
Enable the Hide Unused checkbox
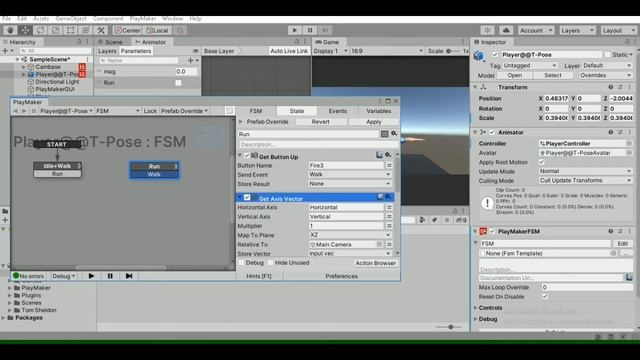click(270, 263)
